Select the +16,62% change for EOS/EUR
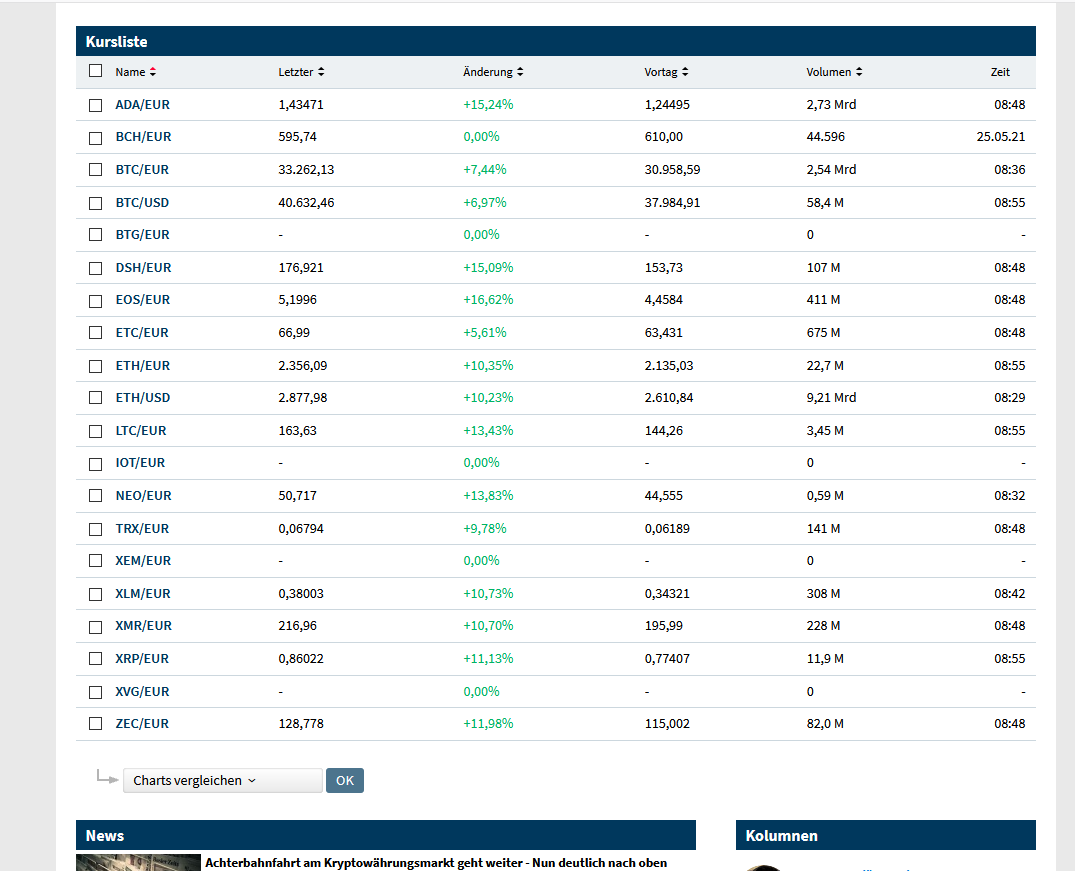This screenshot has height=871, width=1075. 488,300
